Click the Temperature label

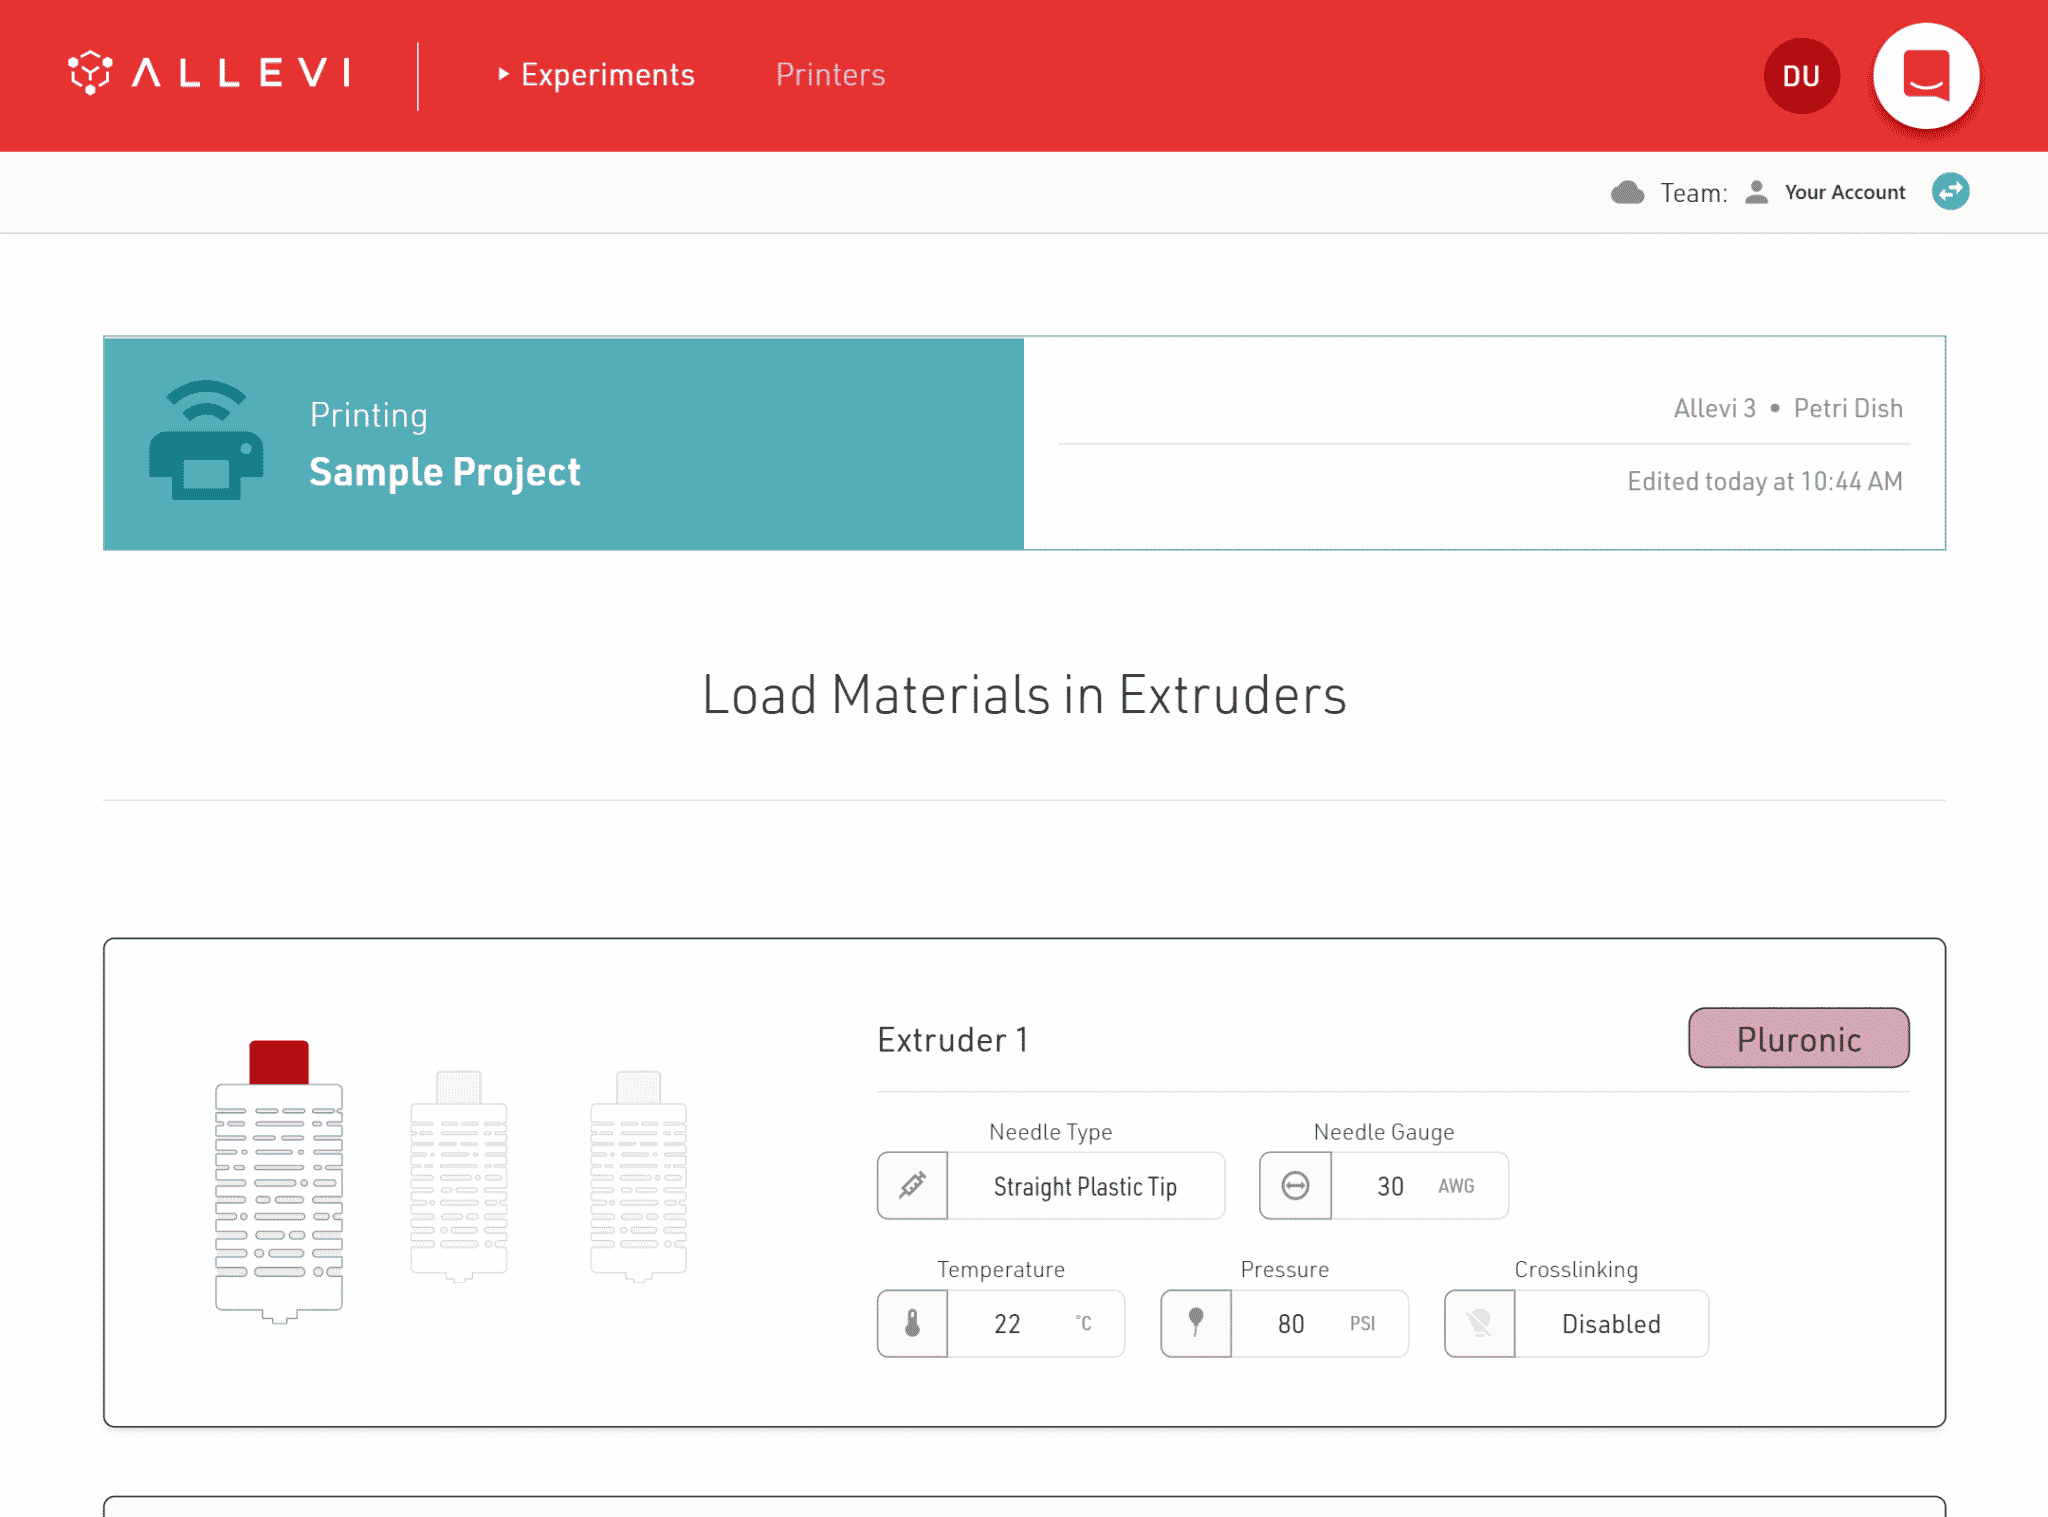tap(1000, 1270)
